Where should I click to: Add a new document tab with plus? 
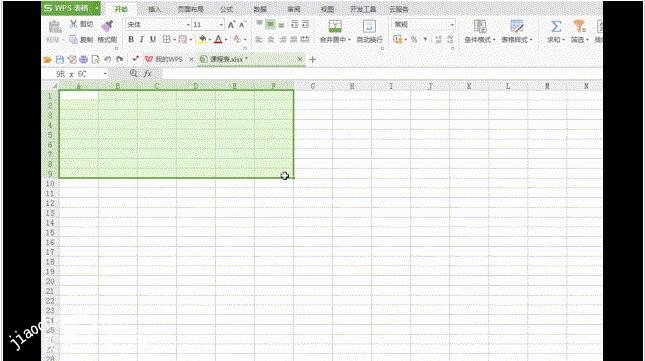pyautogui.click(x=313, y=60)
